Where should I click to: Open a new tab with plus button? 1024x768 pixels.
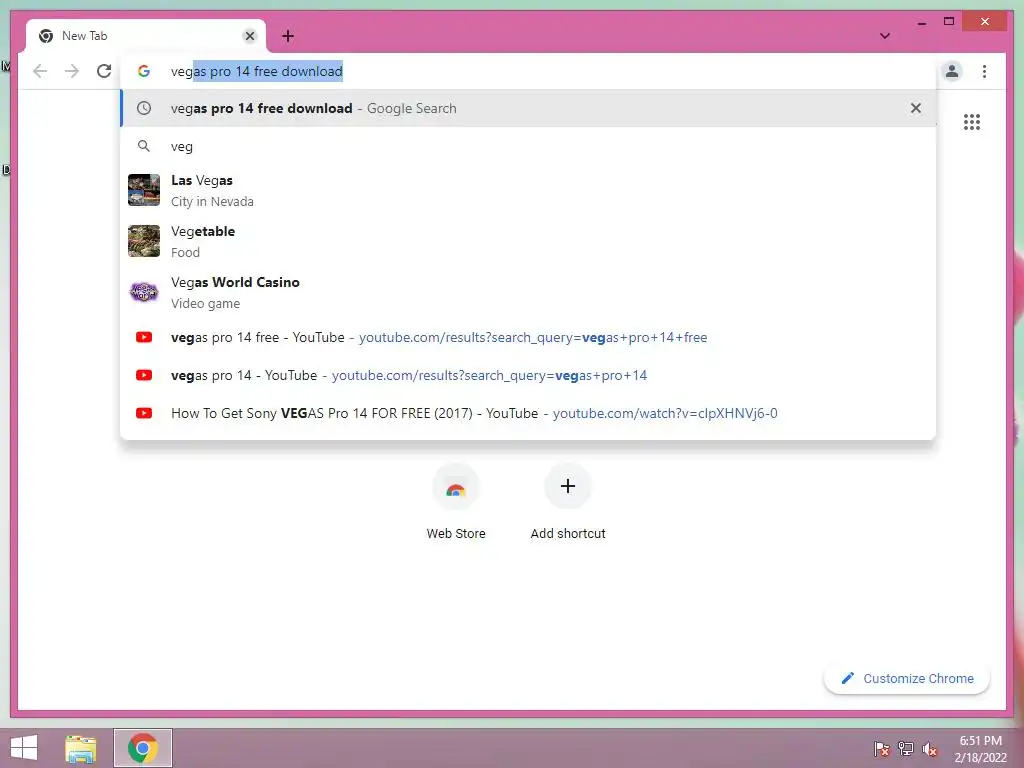click(288, 36)
